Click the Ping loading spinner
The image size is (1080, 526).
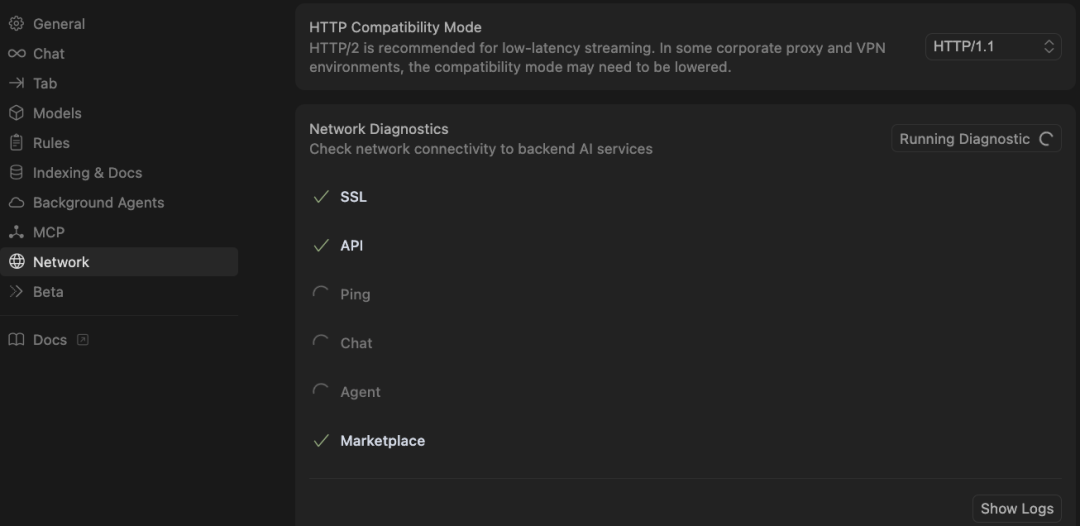pyautogui.click(x=321, y=294)
